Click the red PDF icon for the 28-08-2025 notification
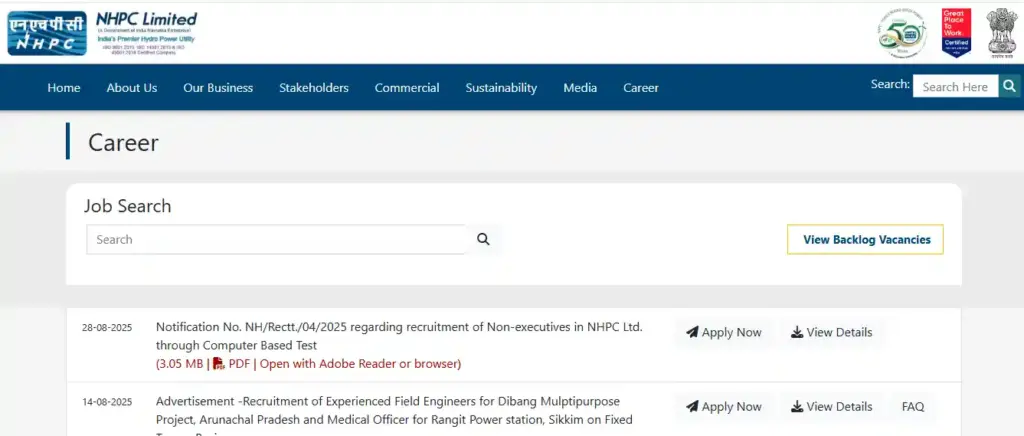The width and height of the screenshot is (1024, 436). click(x=218, y=363)
